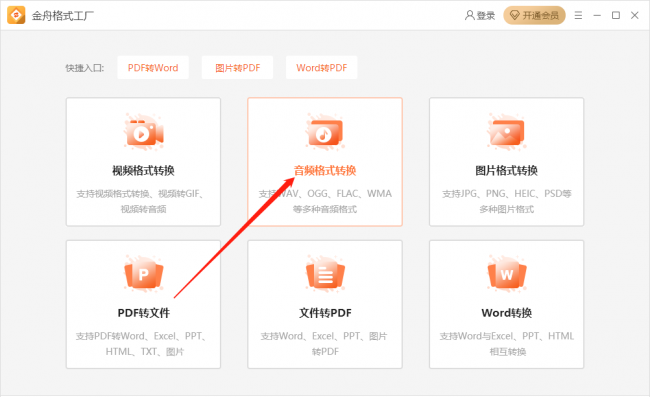Click the 金舟格式工厂 app logo icon

point(16,15)
